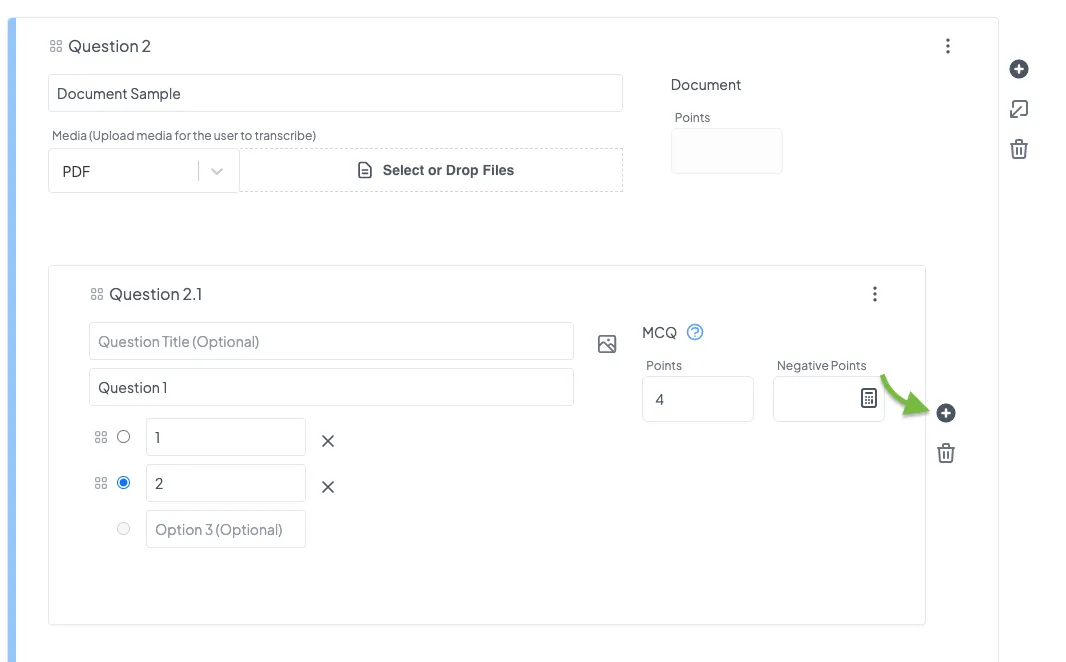
Task: Open Question 2.1 three-dot options menu
Action: [x=875, y=294]
